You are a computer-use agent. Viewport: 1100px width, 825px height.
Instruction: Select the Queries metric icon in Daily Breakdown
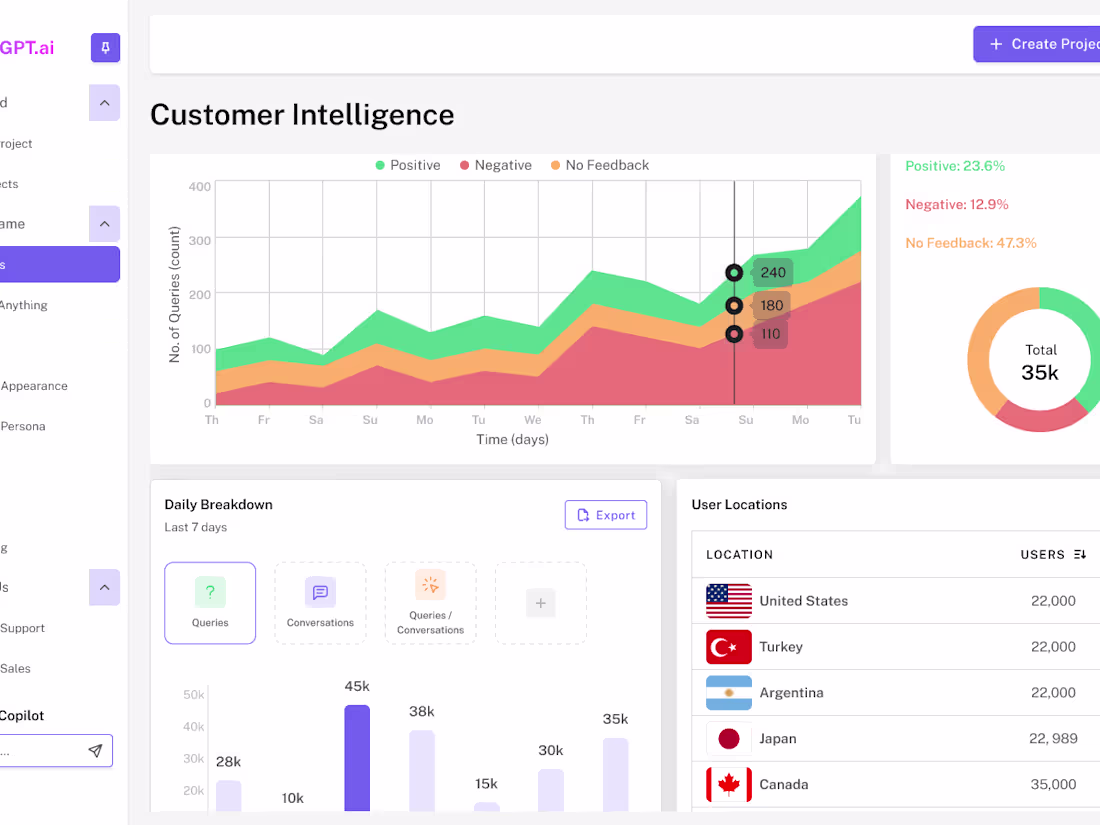[210, 592]
